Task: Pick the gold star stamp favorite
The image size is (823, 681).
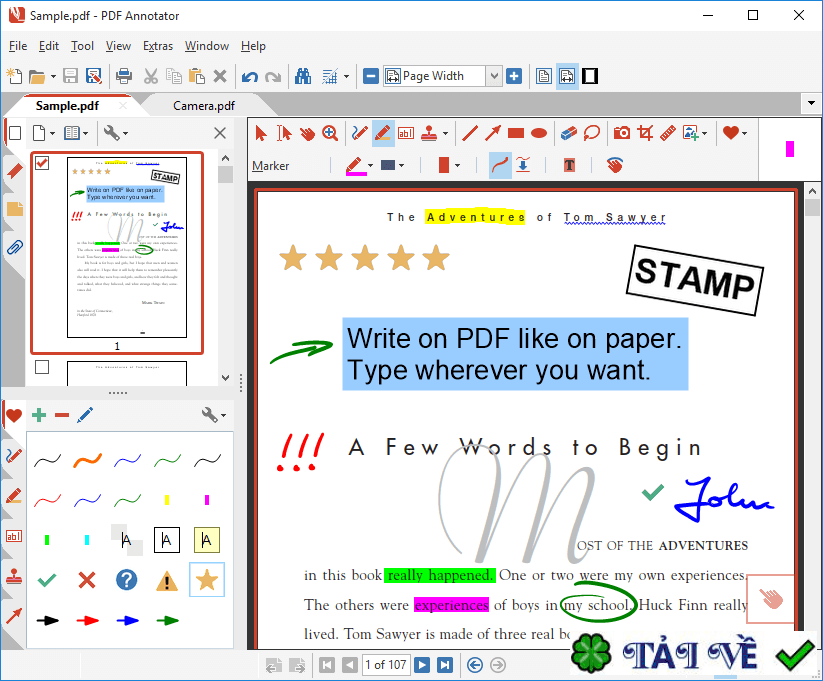Action: tap(207, 580)
